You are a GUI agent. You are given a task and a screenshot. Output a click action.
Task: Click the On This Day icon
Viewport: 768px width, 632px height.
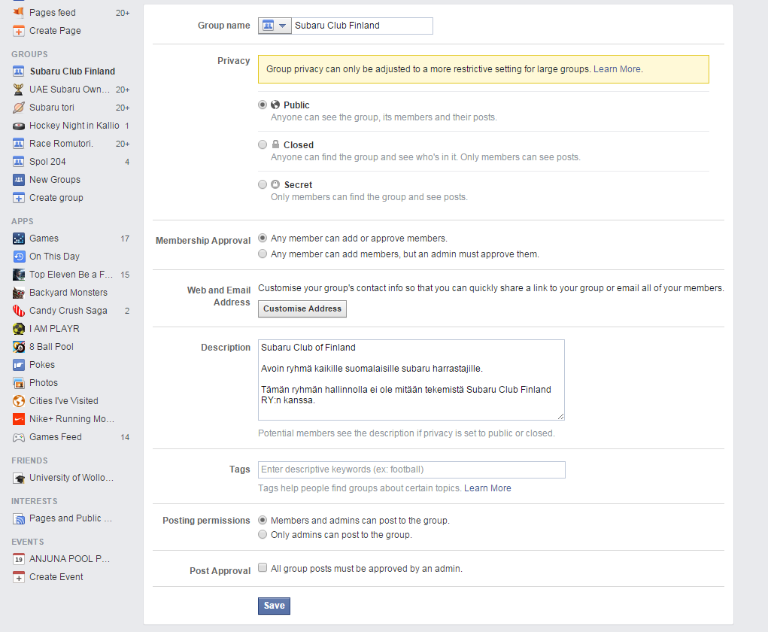(x=19, y=257)
